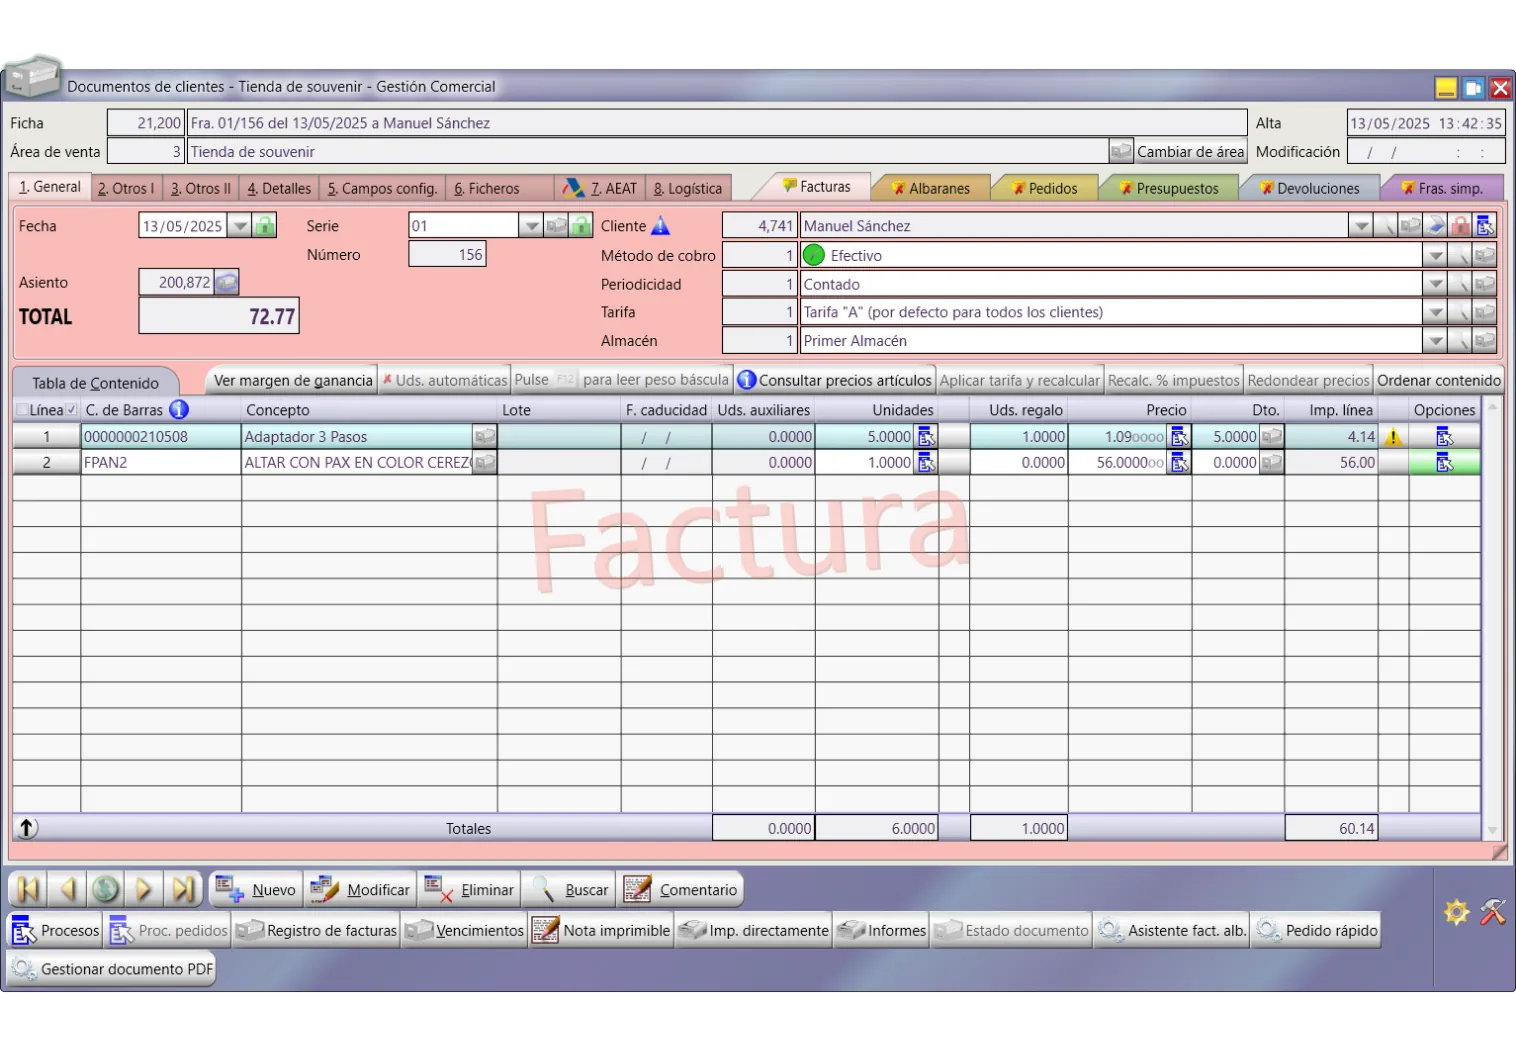Open the Asiento 200,872 entry icon
This screenshot has height=1040, width=1516.
(x=227, y=283)
